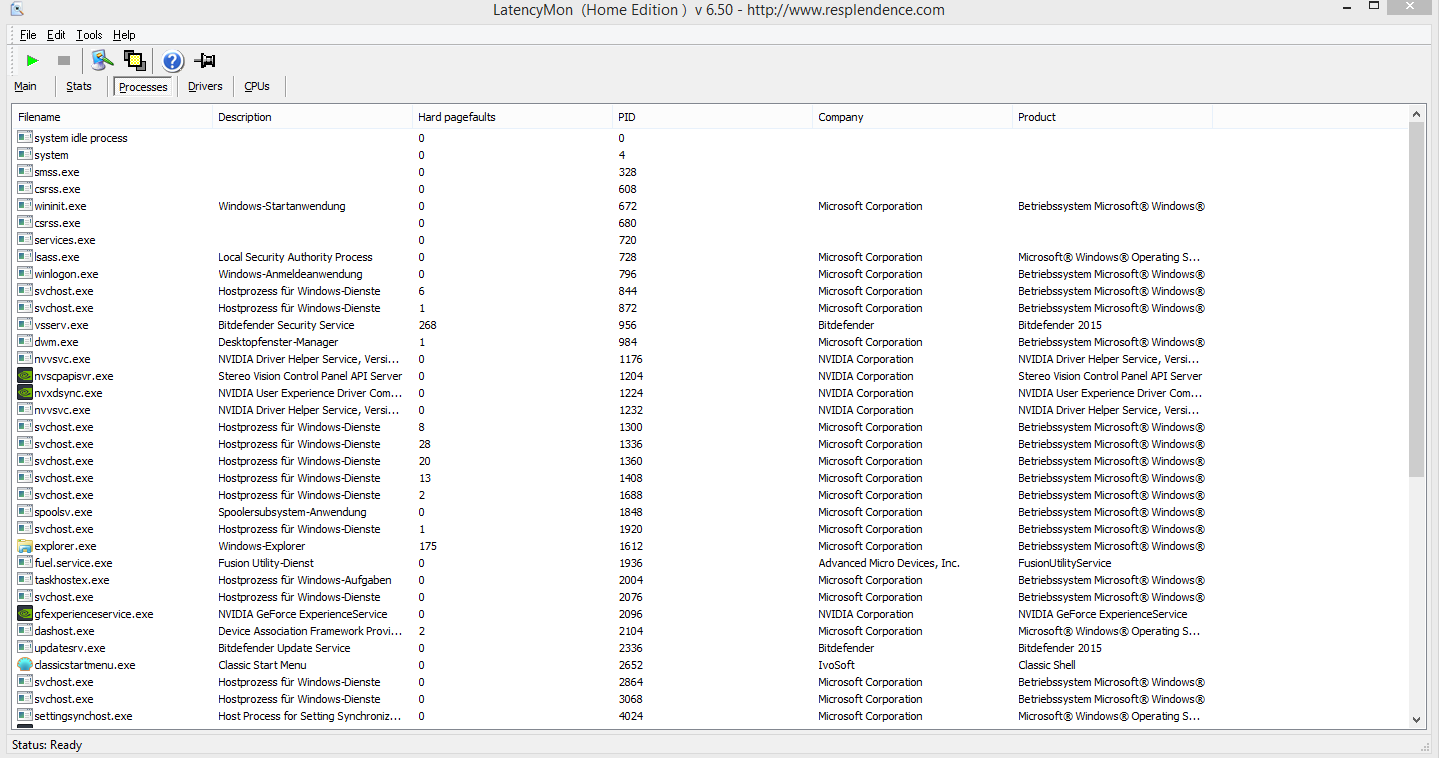1439x758 pixels.
Task: Click process icon beside dwm.exe
Action: (25, 342)
